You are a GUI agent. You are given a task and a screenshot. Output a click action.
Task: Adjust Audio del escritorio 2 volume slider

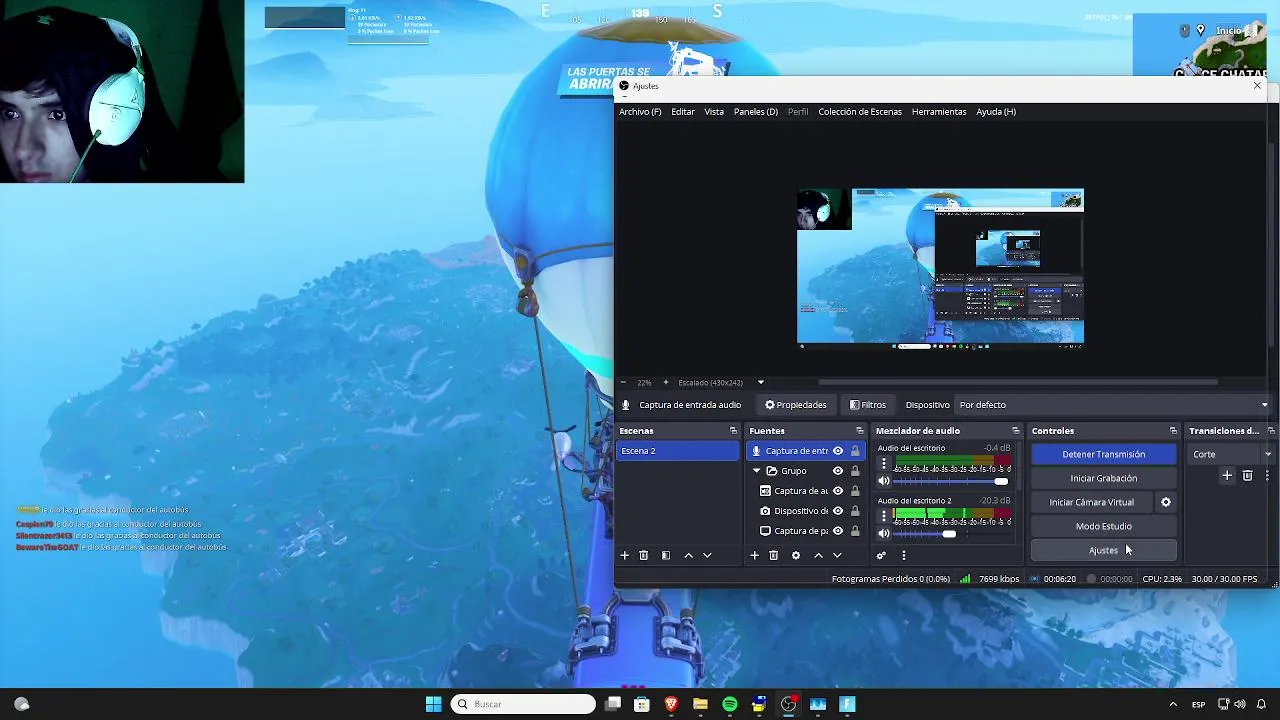[x=952, y=533]
